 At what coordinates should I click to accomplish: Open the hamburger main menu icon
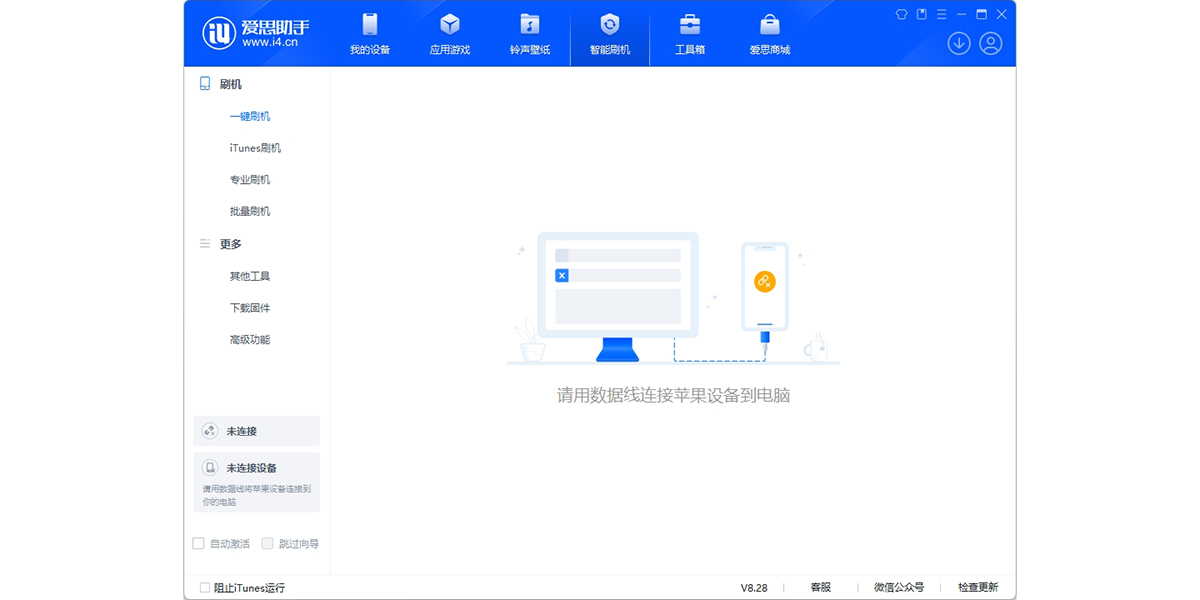click(x=941, y=14)
